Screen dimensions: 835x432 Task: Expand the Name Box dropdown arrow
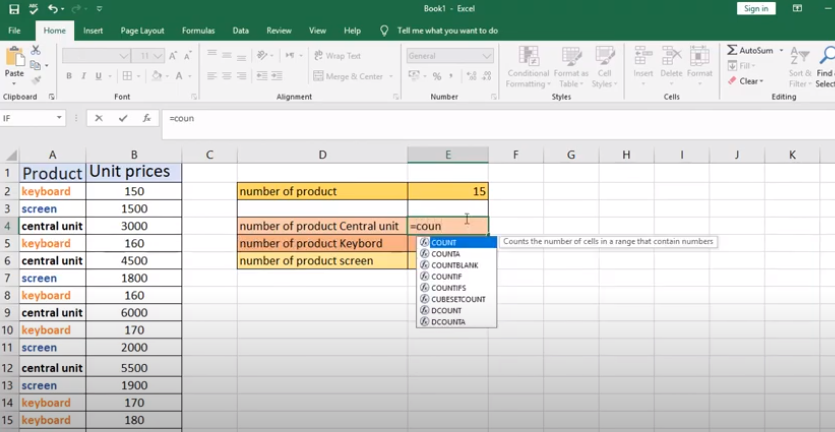click(59, 118)
